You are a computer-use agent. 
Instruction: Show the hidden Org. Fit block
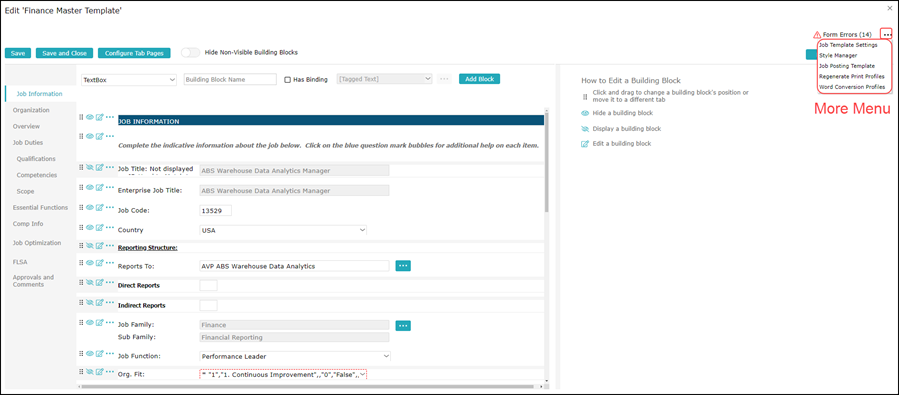[89, 372]
